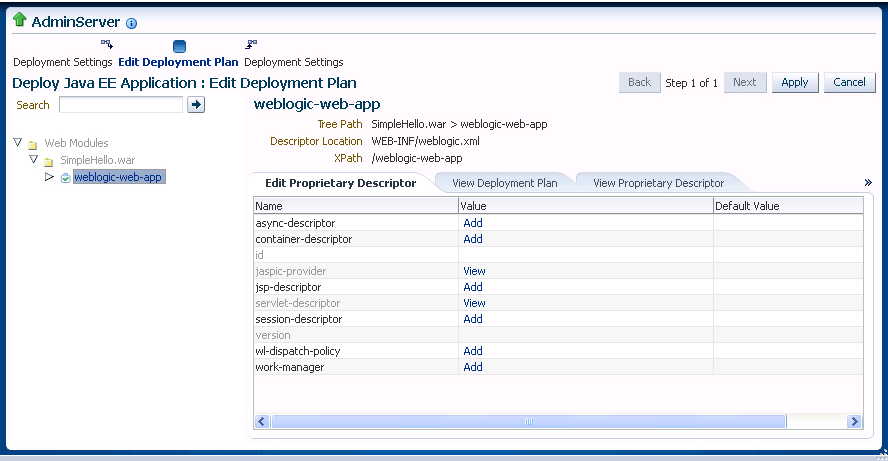
Task: Click the version row name cell
Action: click(356, 335)
